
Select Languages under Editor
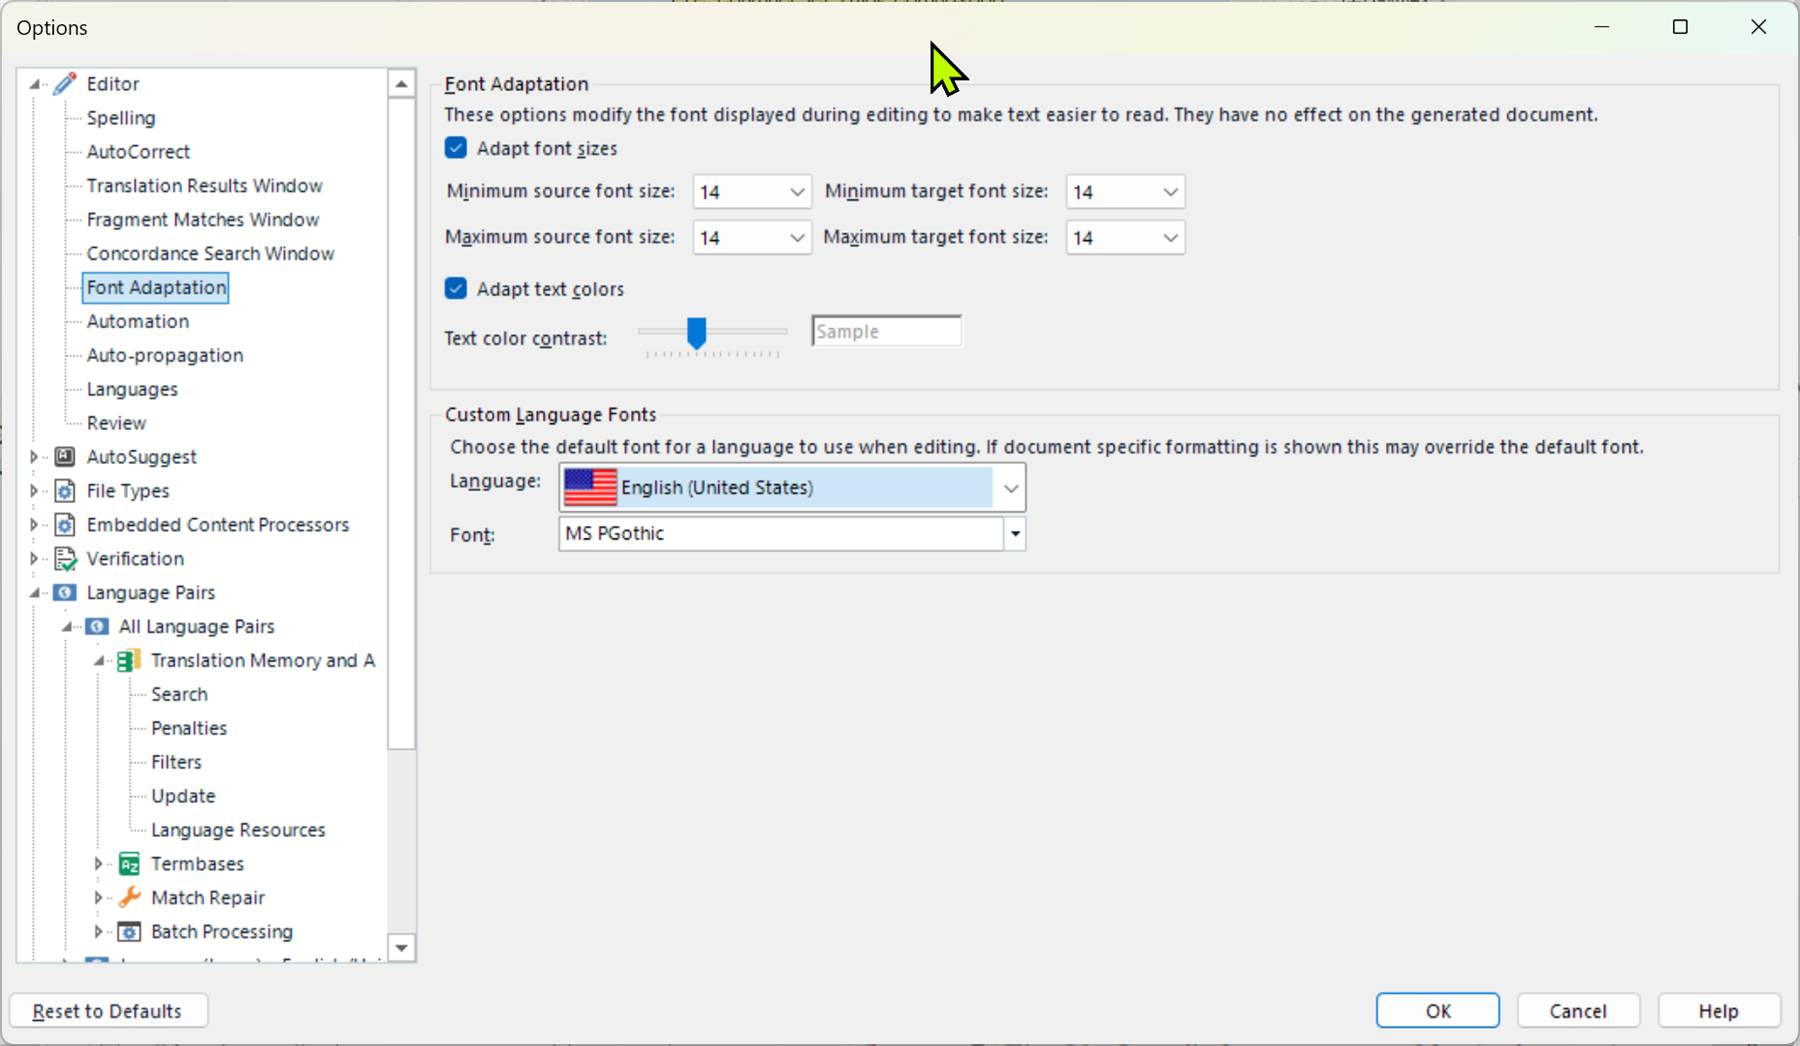[x=132, y=390]
